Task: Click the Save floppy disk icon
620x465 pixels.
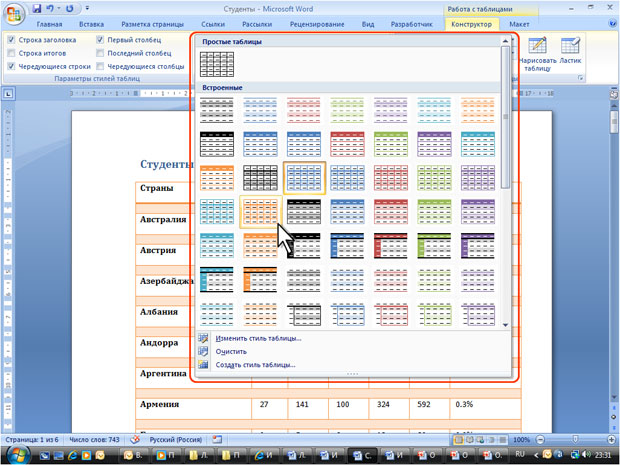Action: click(x=37, y=8)
